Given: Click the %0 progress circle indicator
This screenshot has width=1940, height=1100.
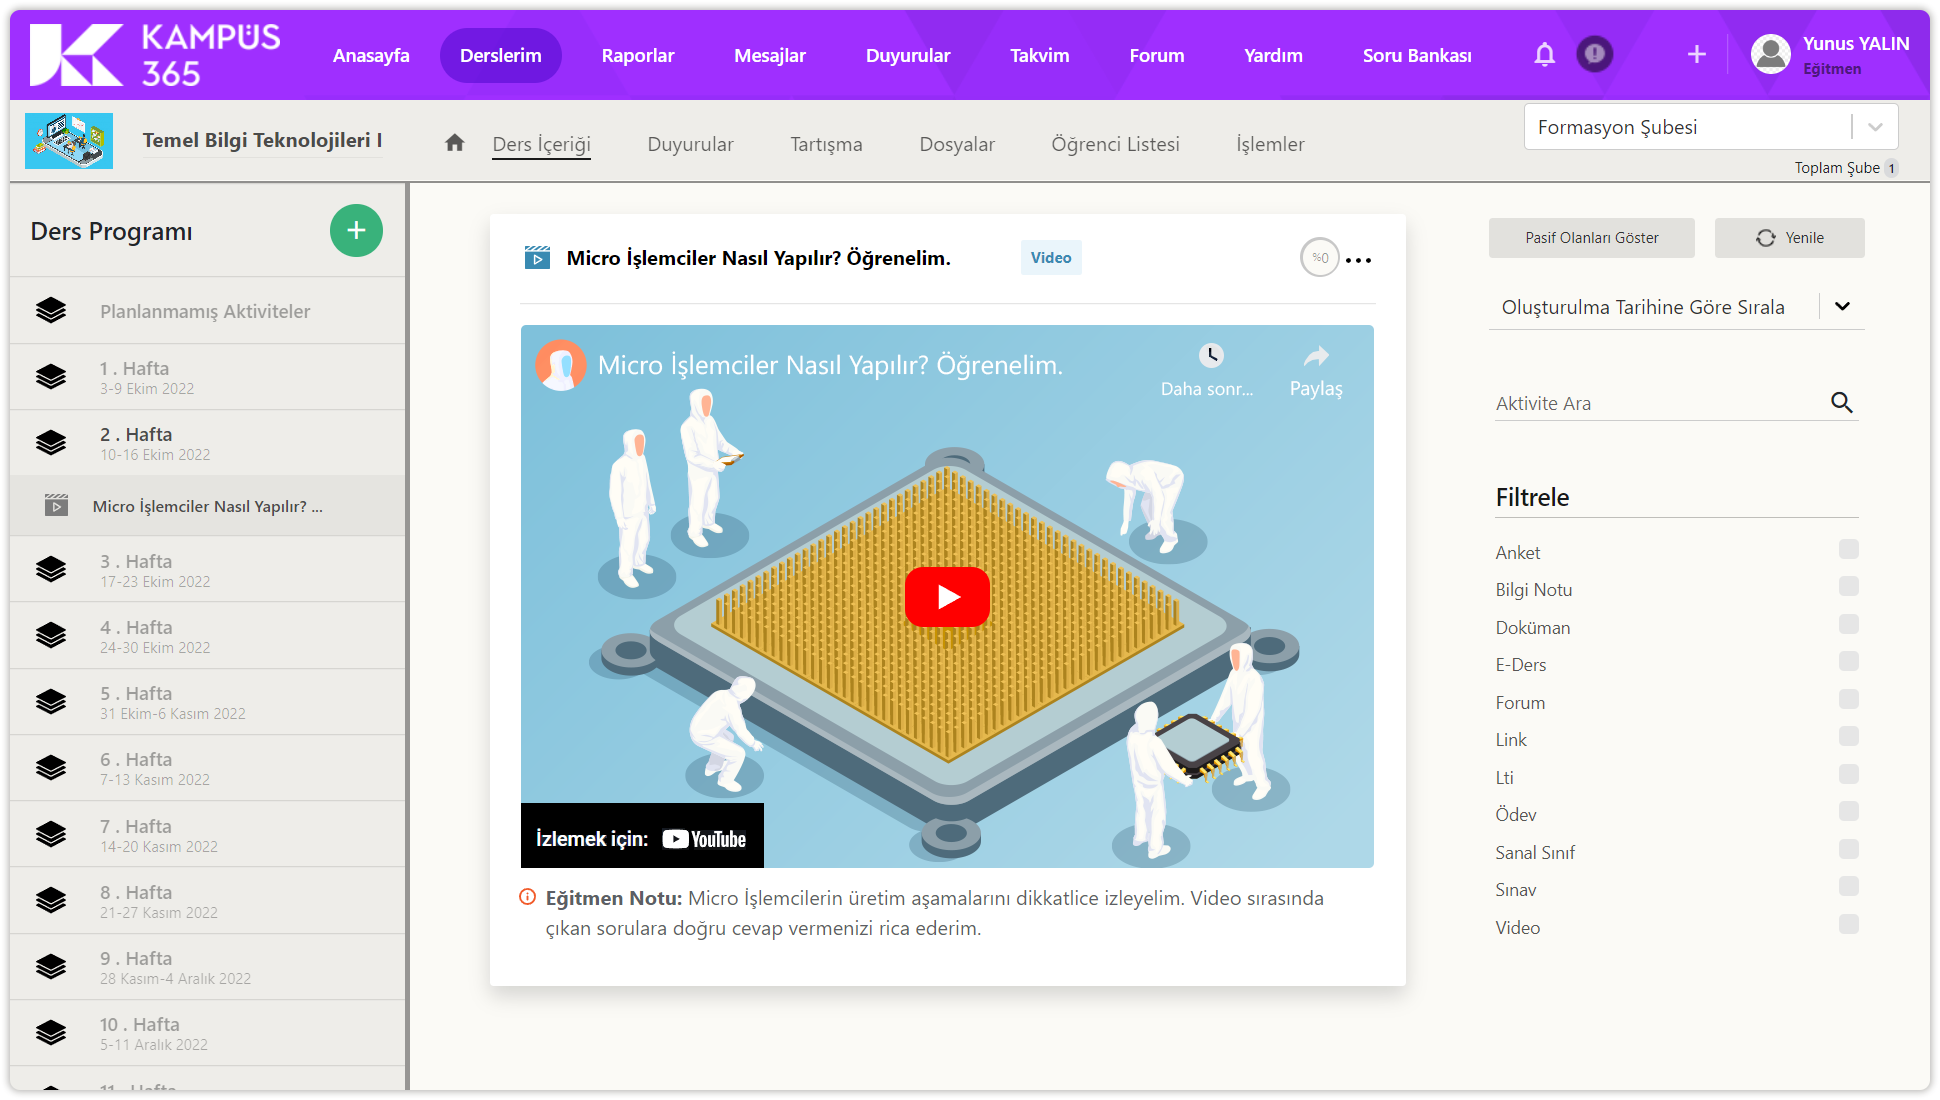Looking at the screenshot, I should point(1319,258).
